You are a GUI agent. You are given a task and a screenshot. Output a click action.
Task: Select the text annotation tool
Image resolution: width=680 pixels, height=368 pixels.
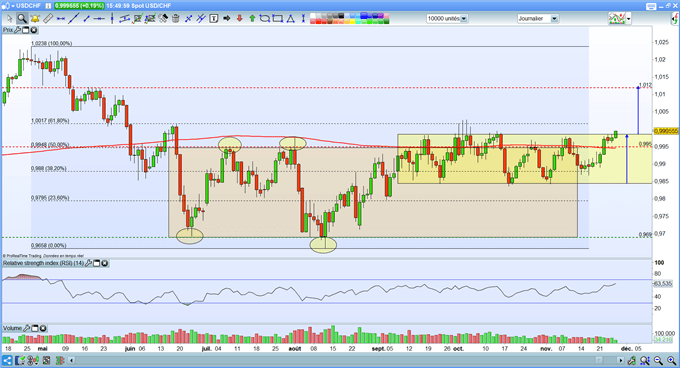click(x=214, y=18)
